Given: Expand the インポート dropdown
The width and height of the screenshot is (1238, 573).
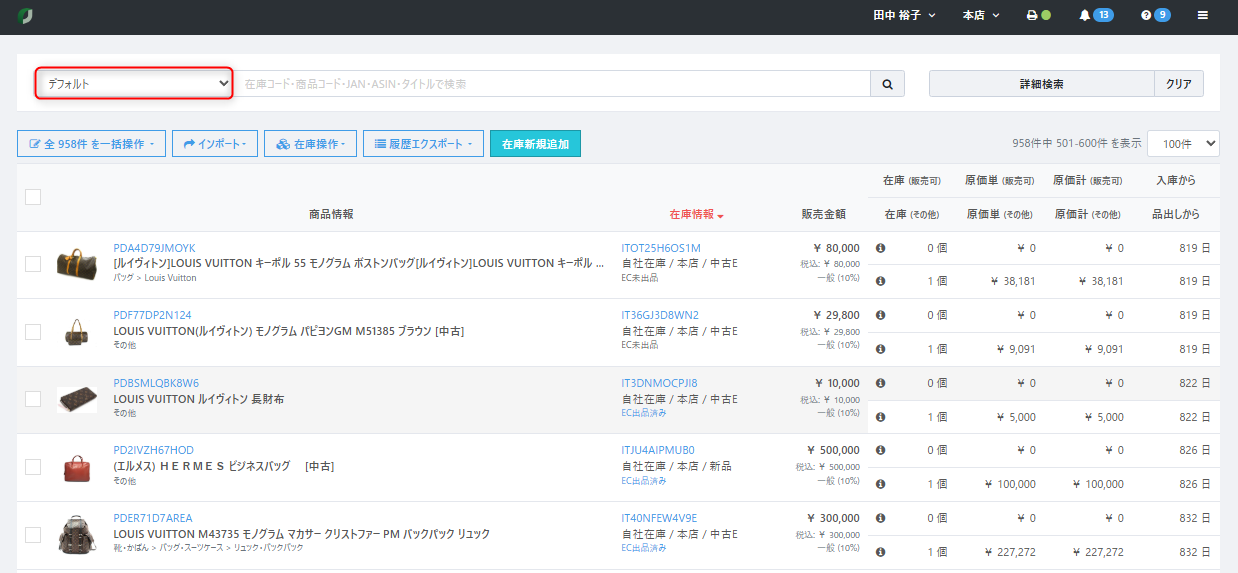Looking at the screenshot, I should pyautogui.click(x=215, y=144).
